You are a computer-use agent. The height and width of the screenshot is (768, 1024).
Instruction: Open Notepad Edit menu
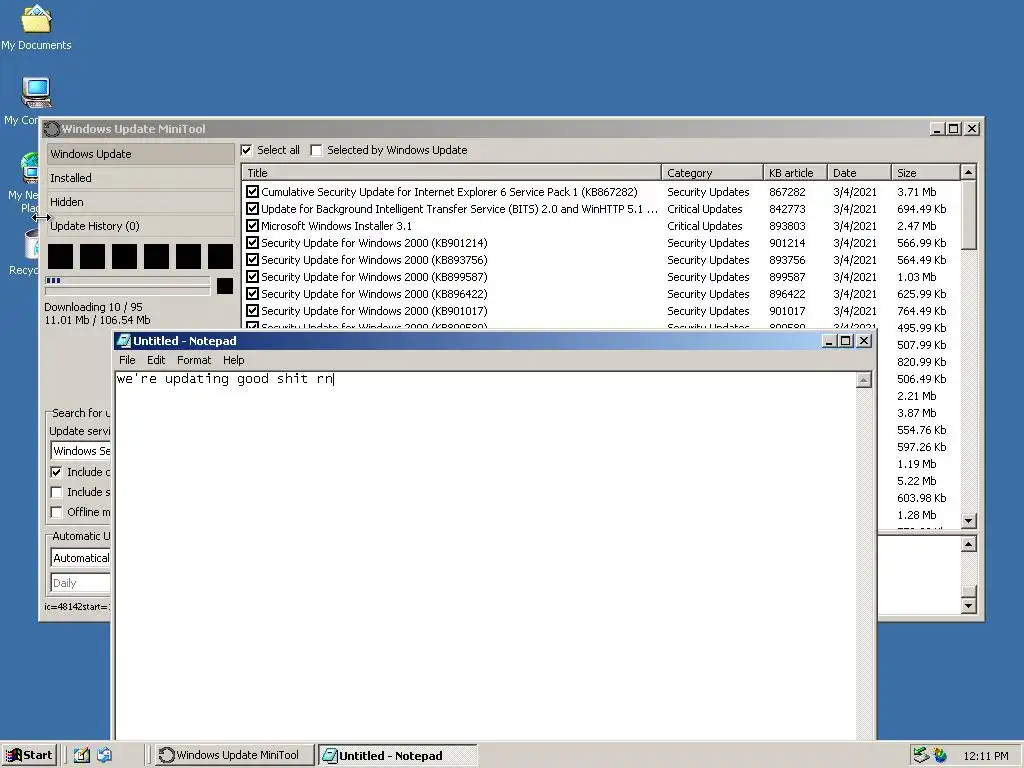click(x=155, y=360)
